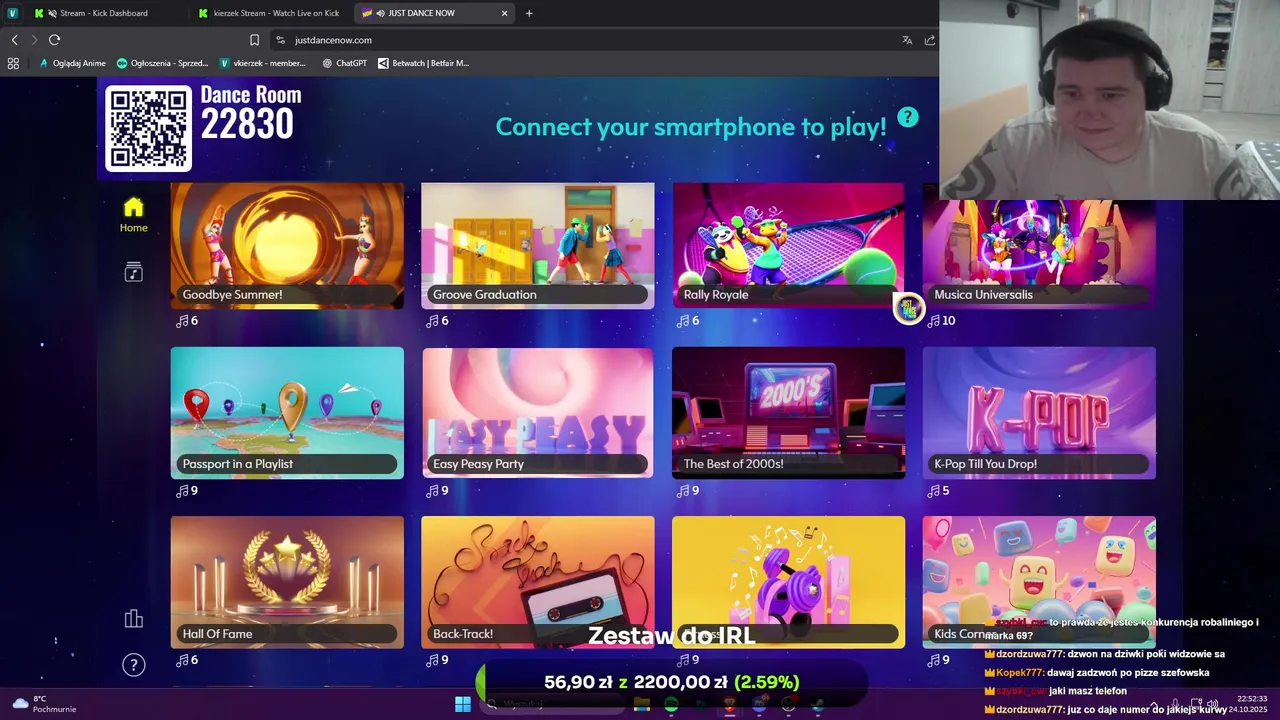Click the translate page icon

click(907, 40)
